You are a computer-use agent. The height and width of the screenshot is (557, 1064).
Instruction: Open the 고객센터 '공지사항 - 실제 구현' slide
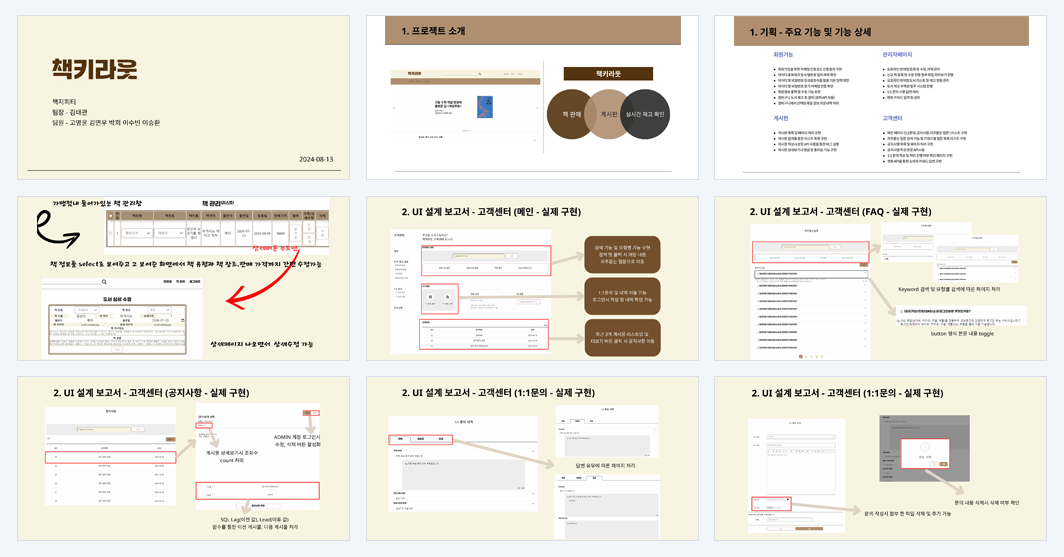[x=183, y=459]
